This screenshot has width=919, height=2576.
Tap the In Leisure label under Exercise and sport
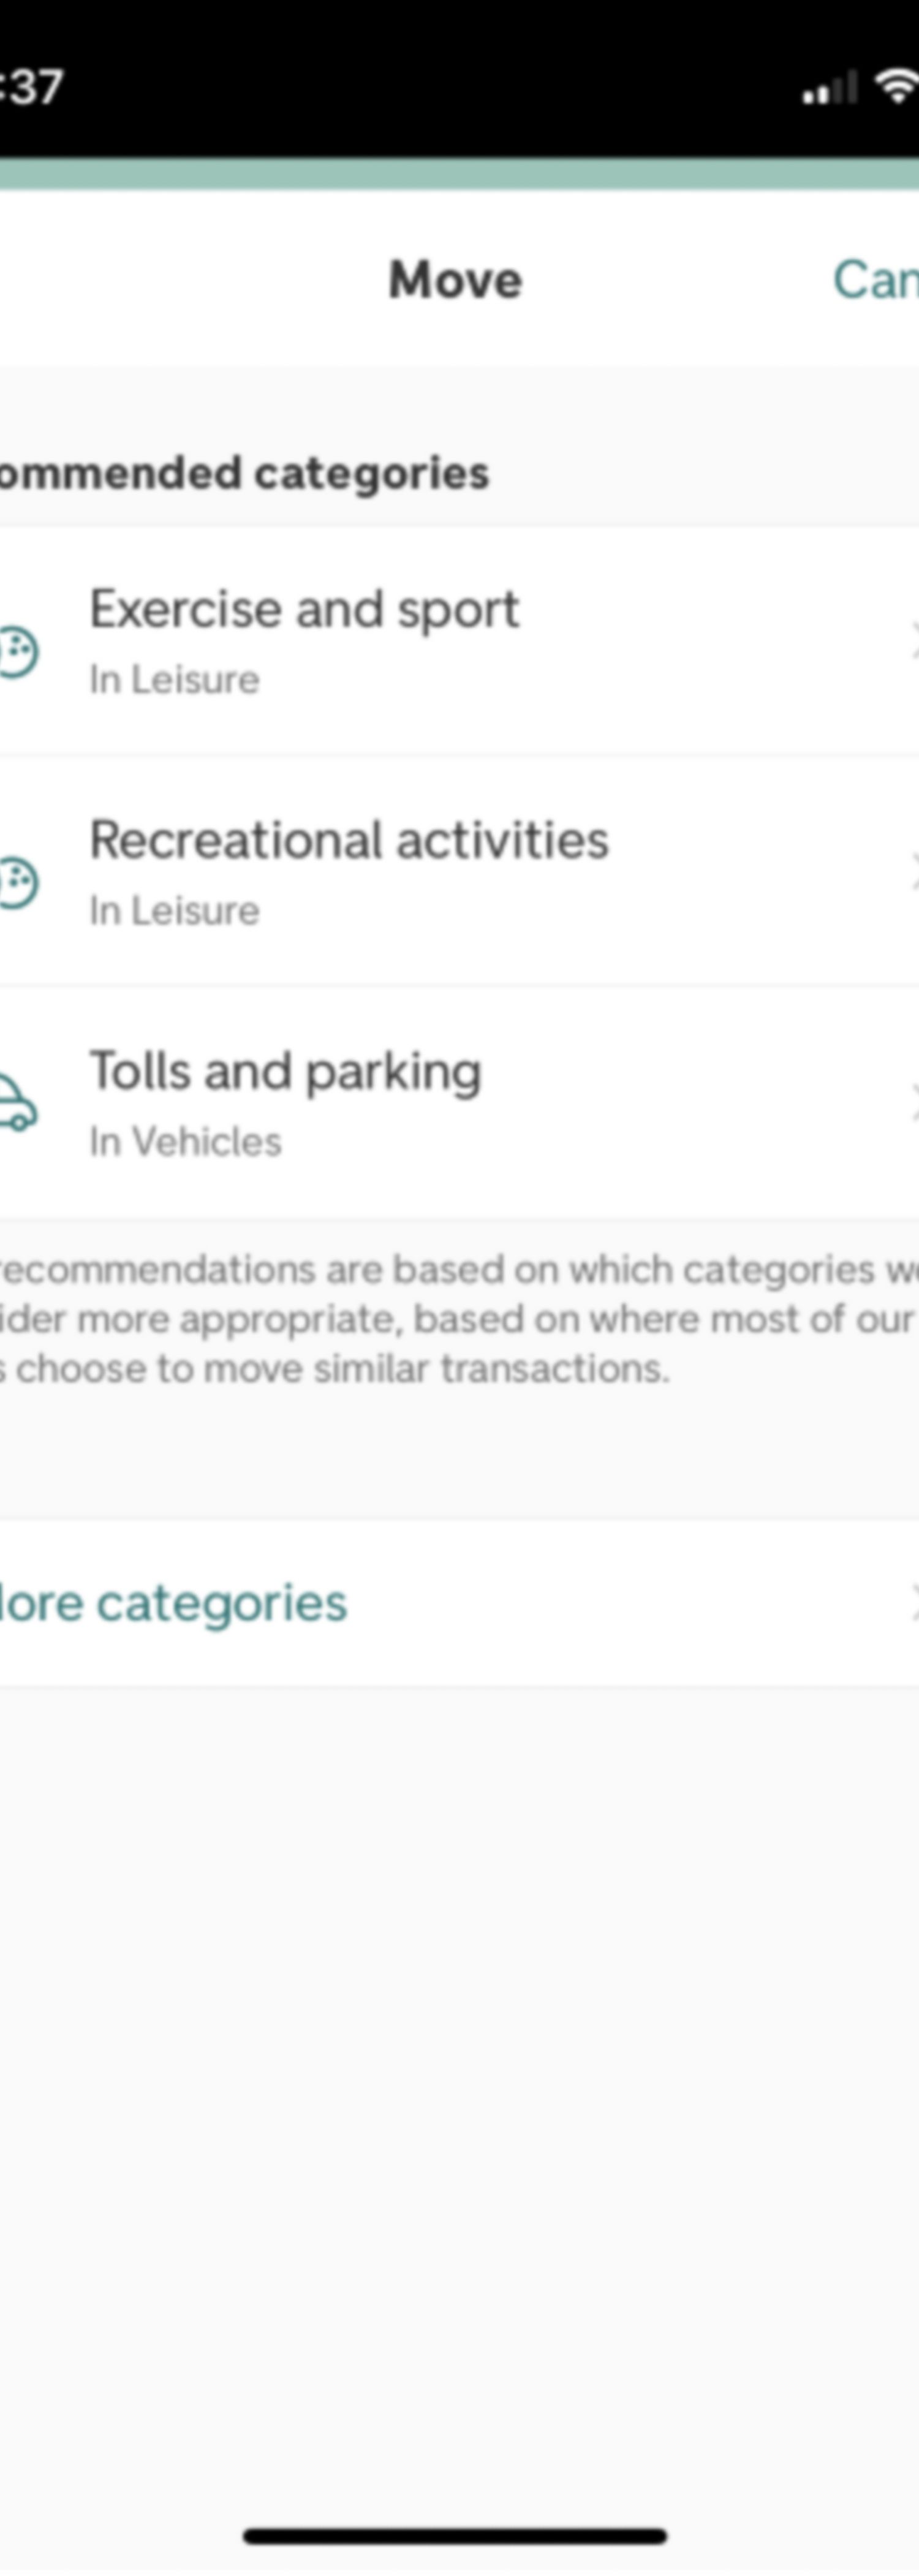(x=175, y=679)
